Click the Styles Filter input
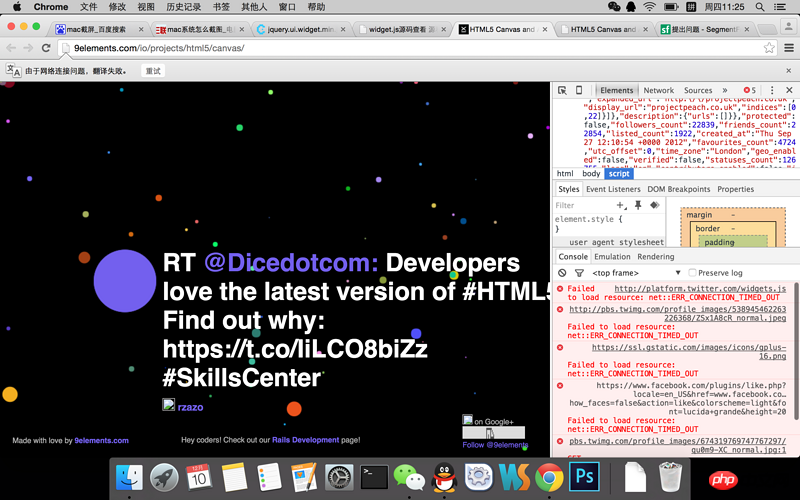This screenshot has height=500, width=800. click(584, 205)
